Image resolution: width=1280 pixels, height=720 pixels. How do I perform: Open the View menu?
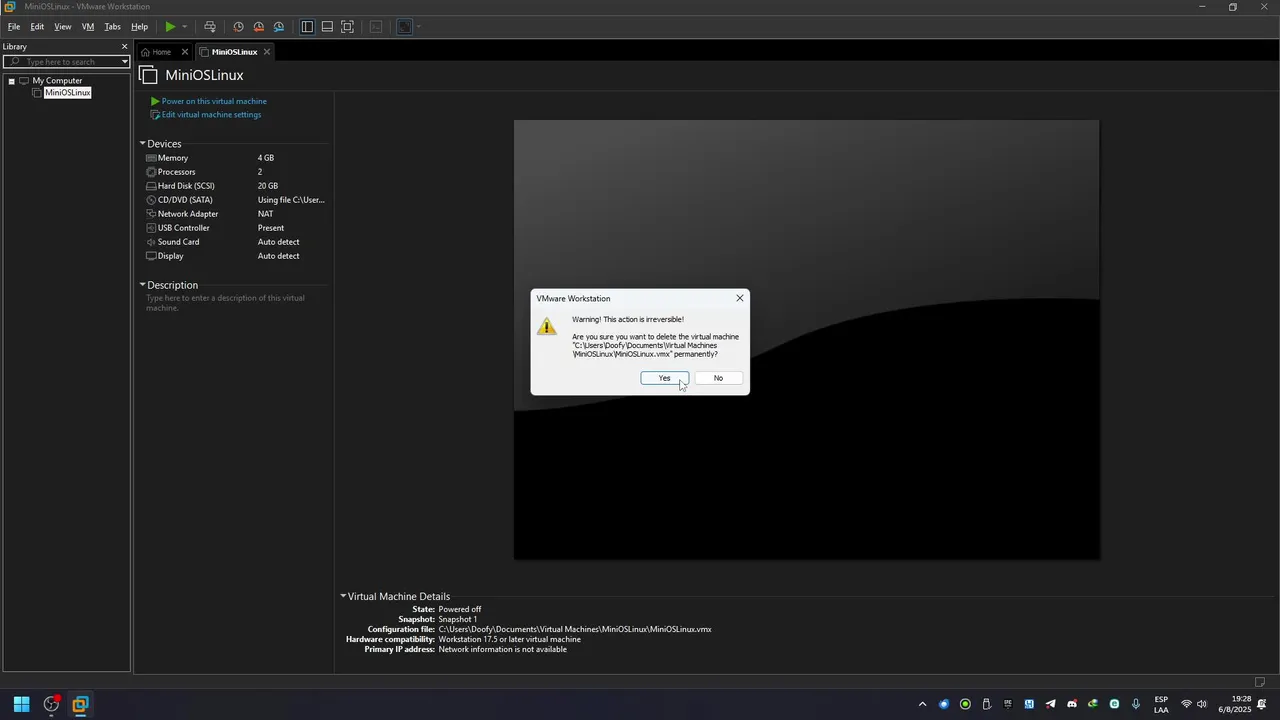(63, 27)
